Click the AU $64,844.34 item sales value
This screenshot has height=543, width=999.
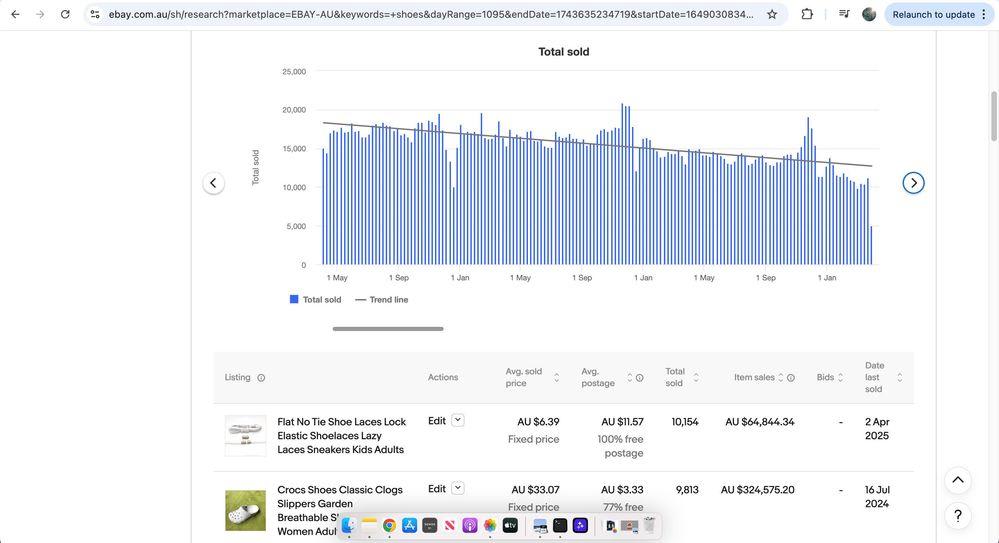pos(759,422)
